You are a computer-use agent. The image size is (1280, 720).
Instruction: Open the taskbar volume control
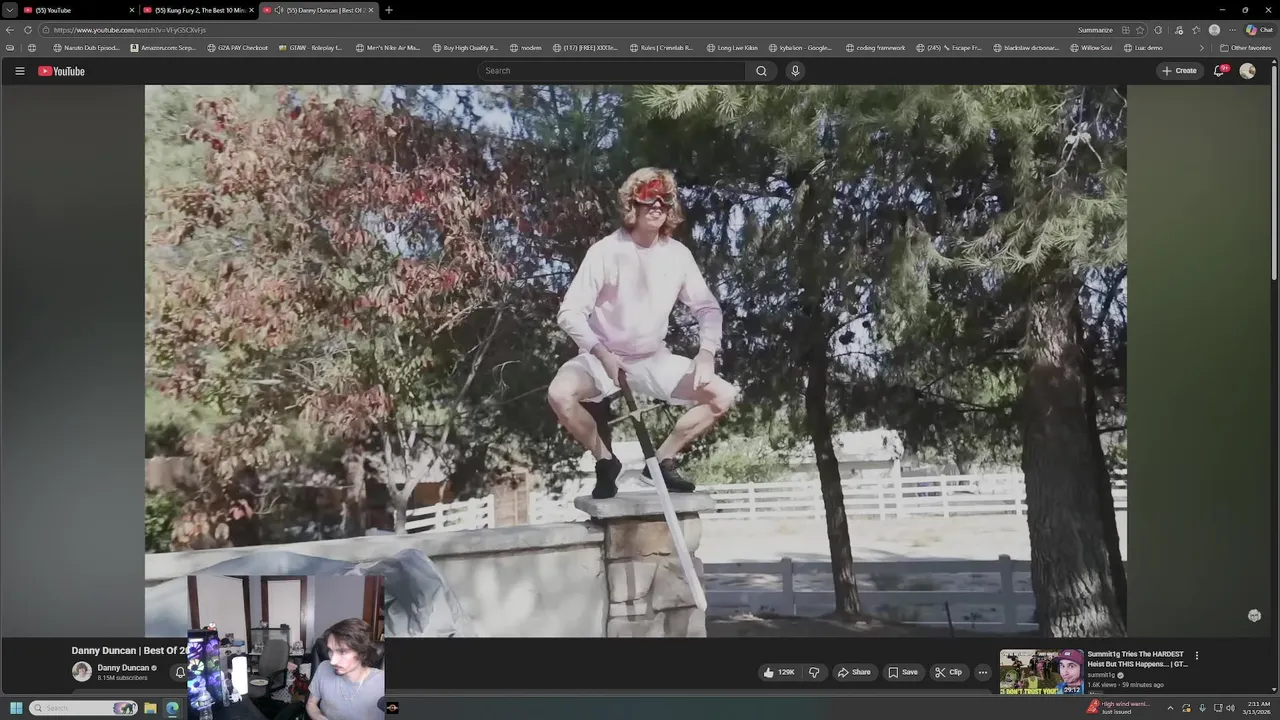pyautogui.click(x=1230, y=708)
